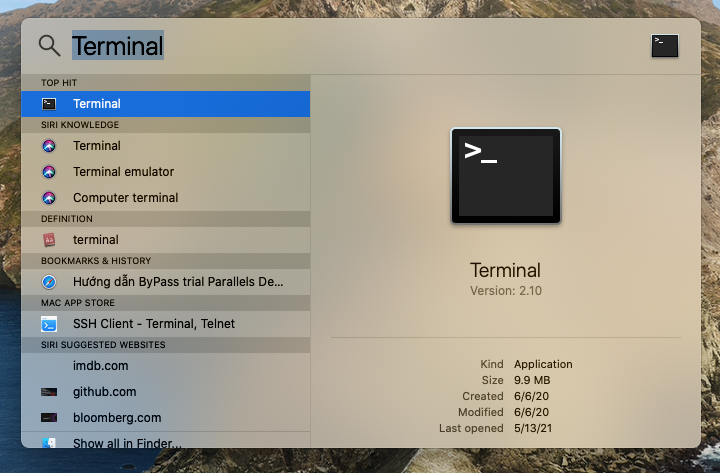
Task: Click the Spotlight magnifying glass icon
Action: click(x=49, y=45)
